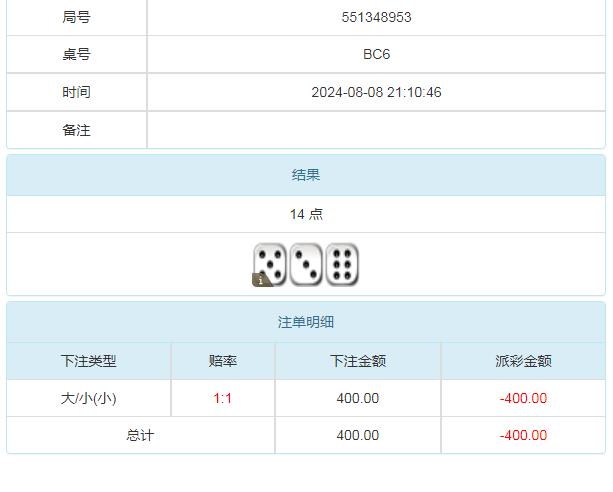Click the first die showing five

270,264
